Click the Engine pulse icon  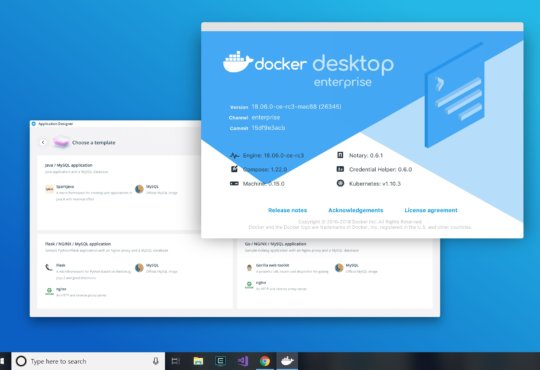click(x=234, y=156)
